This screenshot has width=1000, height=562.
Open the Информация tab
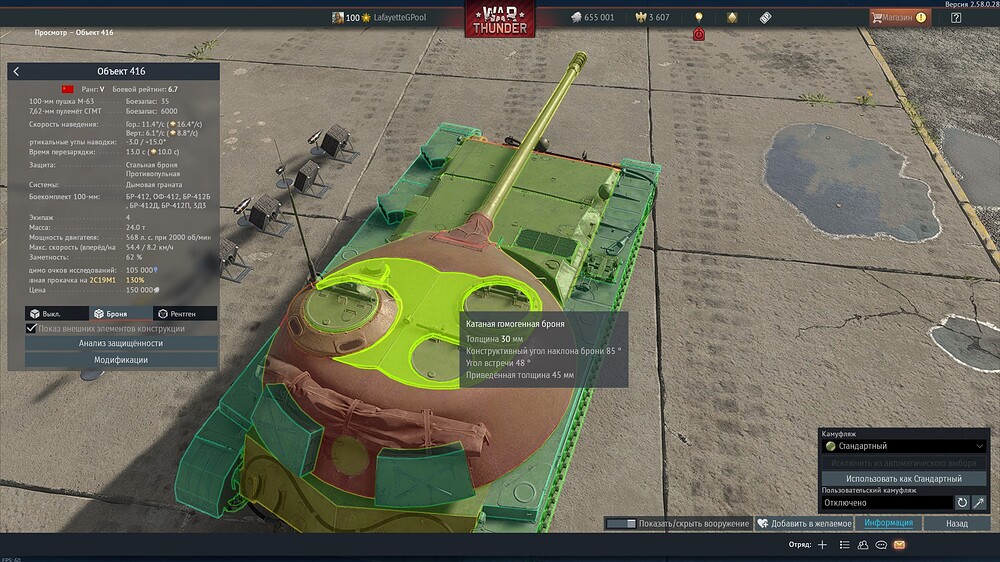pos(888,523)
